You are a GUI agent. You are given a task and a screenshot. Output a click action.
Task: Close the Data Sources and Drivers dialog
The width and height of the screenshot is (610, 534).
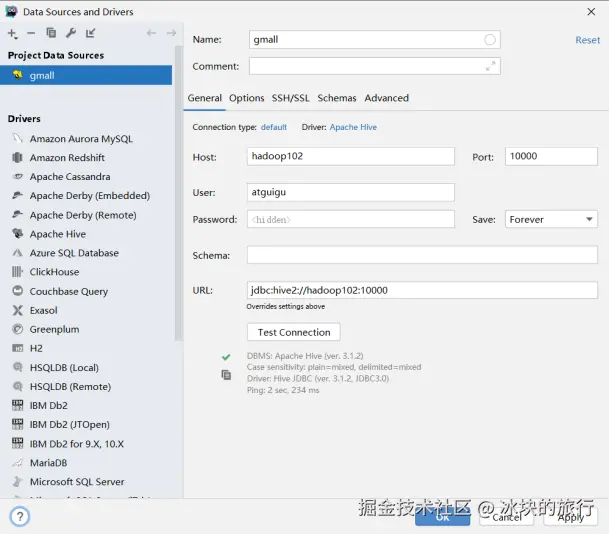(591, 12)
